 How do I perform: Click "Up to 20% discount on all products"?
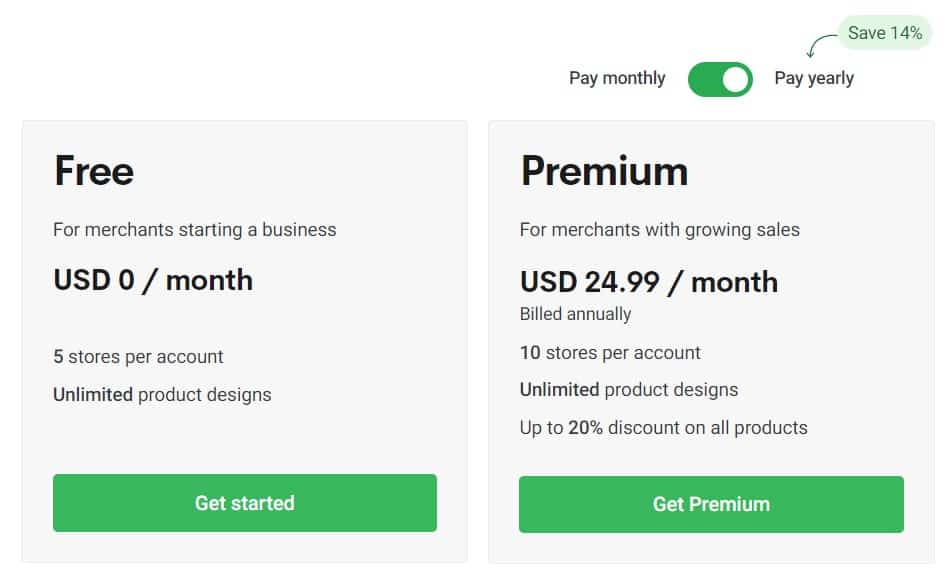pyautogui.click(x=663, y=428)
